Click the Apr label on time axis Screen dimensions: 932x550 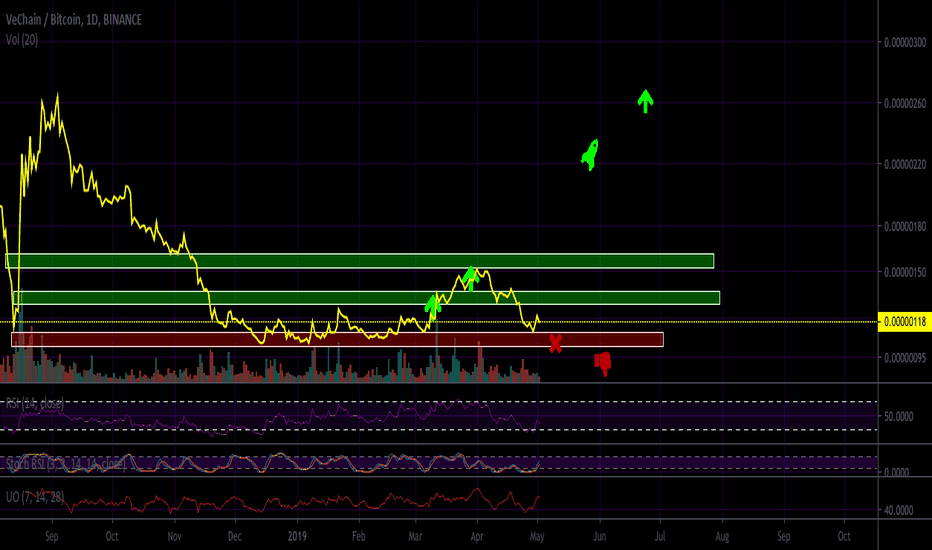click(477, 536)
